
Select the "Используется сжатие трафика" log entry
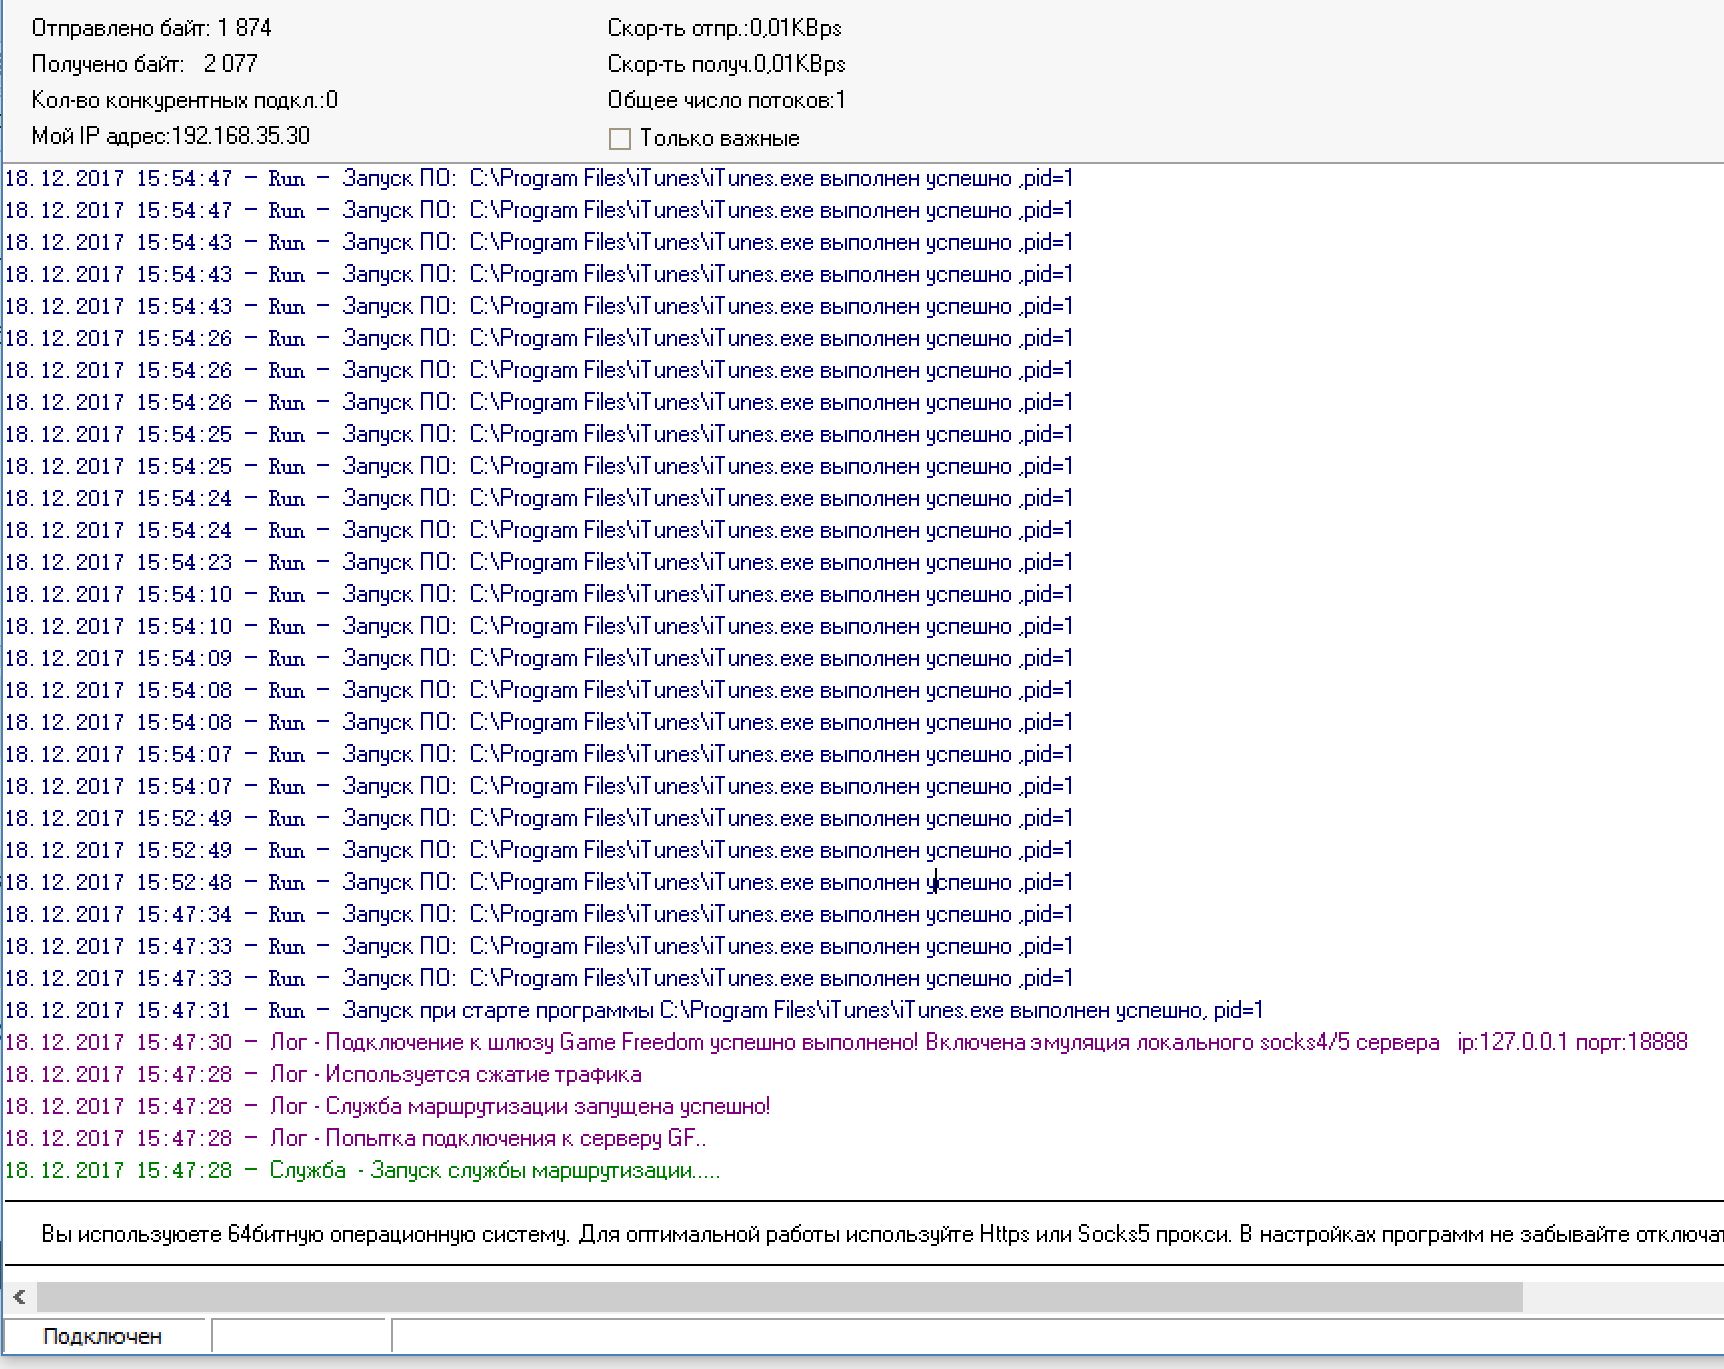tap(483, 1075)
